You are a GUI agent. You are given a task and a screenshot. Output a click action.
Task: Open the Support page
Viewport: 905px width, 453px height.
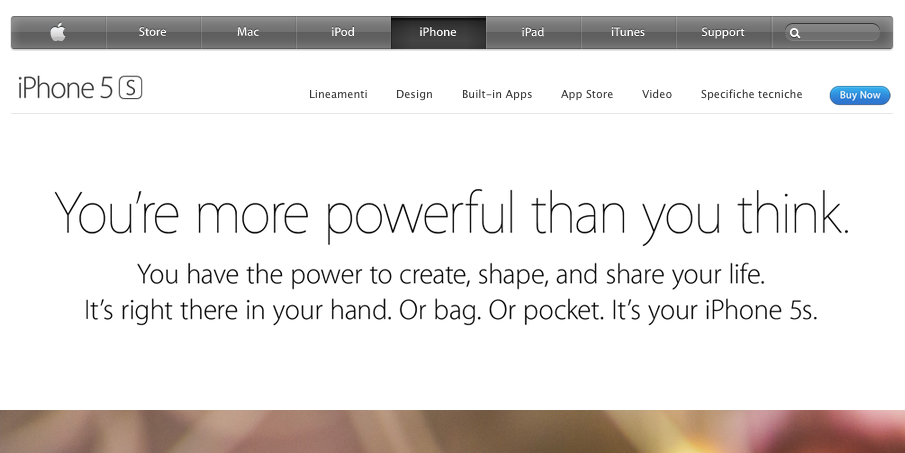pos(723,32)
